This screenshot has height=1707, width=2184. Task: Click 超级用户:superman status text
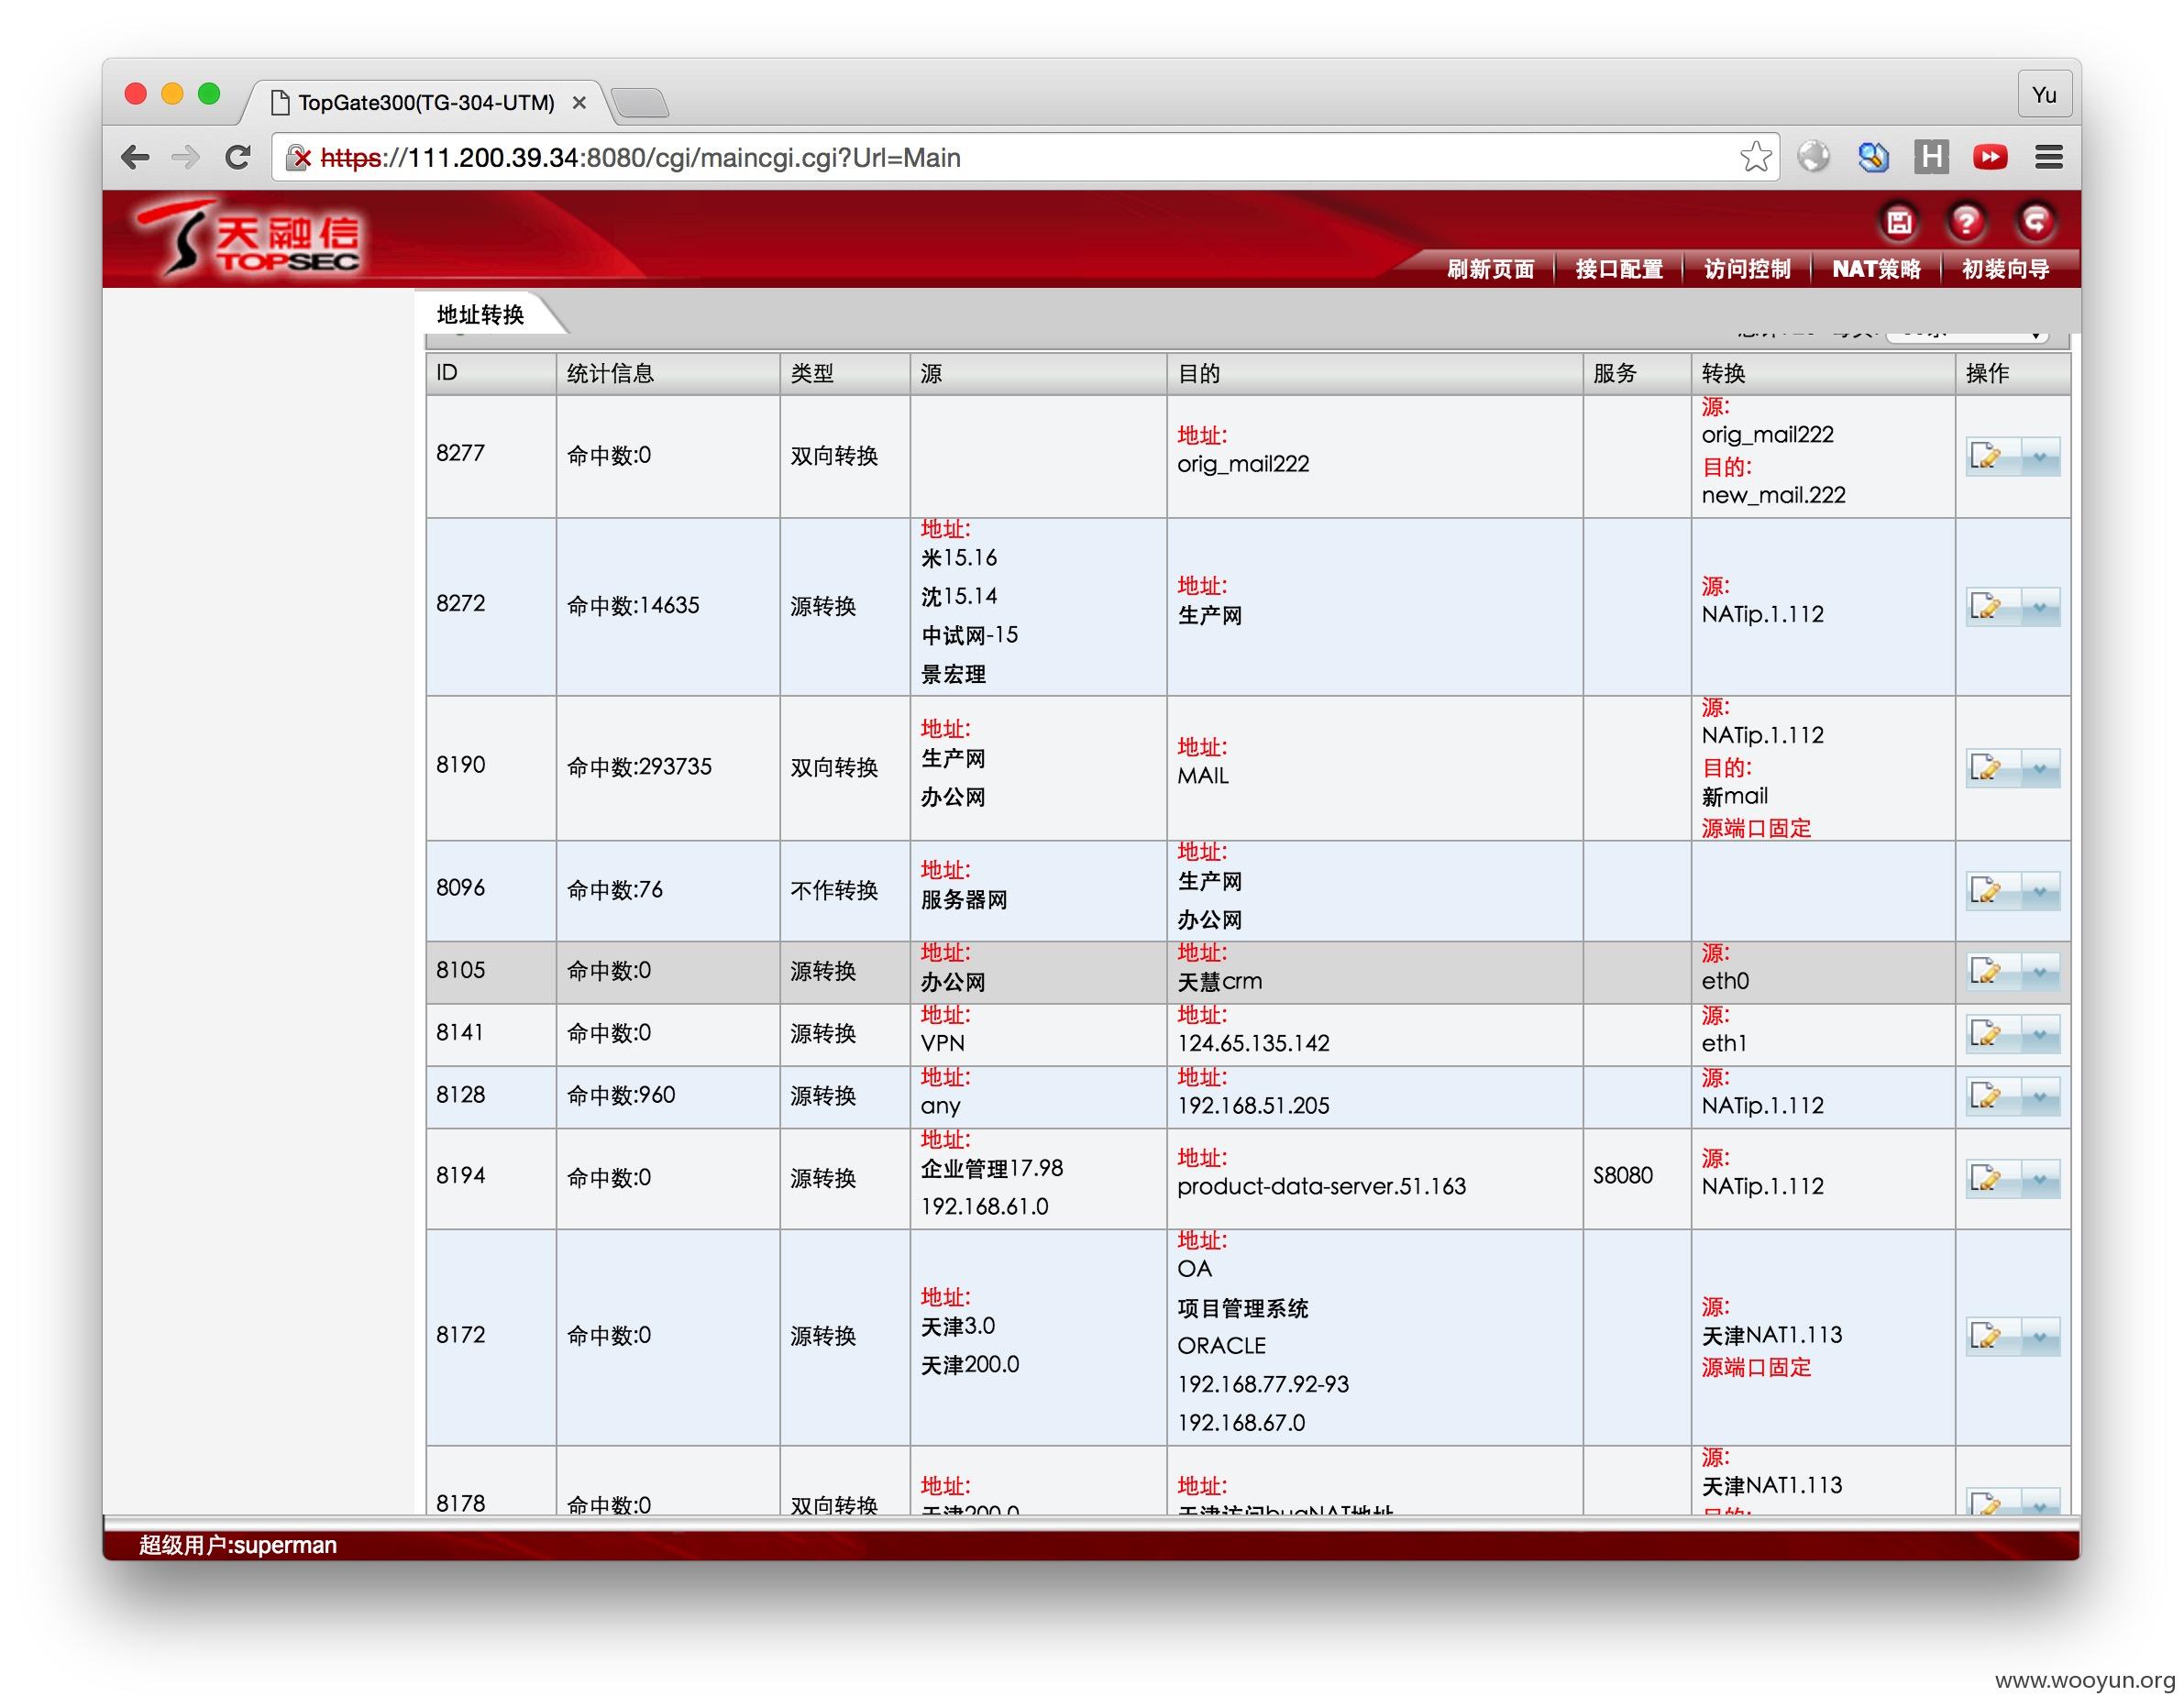pyautogui.click(x=238, y=1545)
